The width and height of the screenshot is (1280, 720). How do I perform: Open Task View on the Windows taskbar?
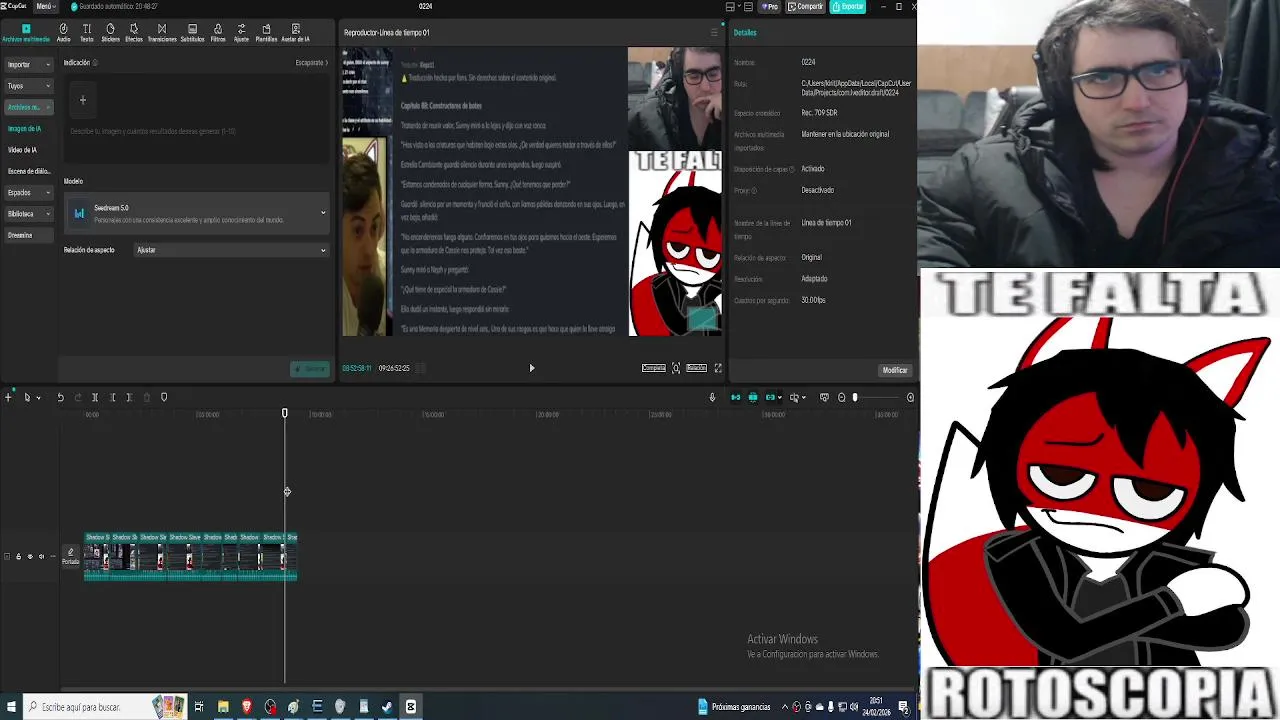199,707
